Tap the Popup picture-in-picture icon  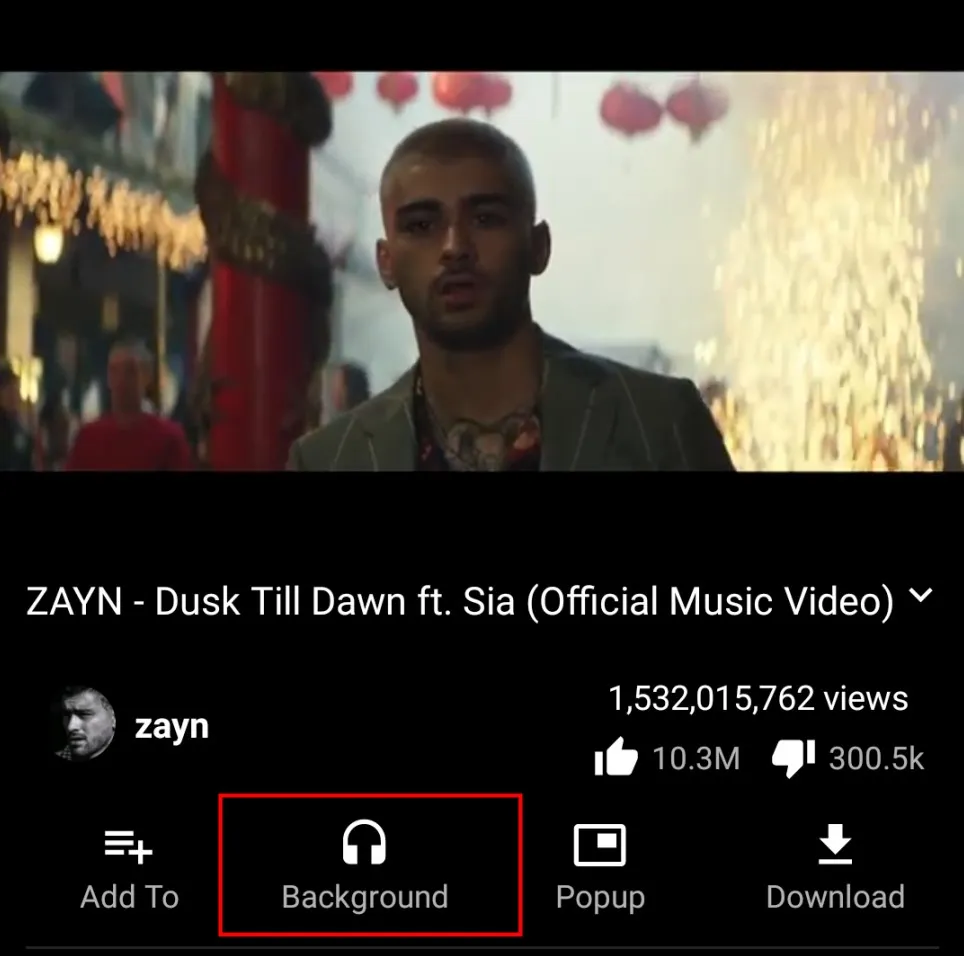click(599, 845)
